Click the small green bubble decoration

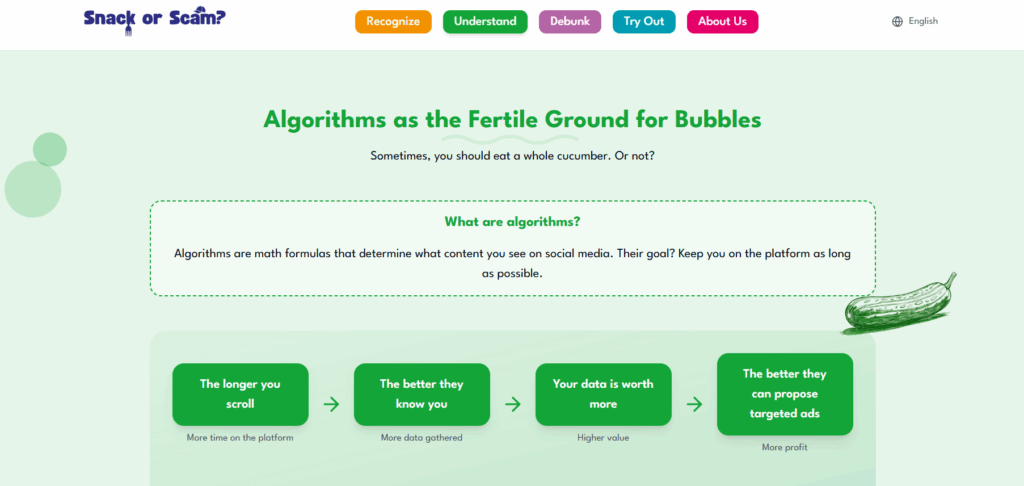point(50,149)
